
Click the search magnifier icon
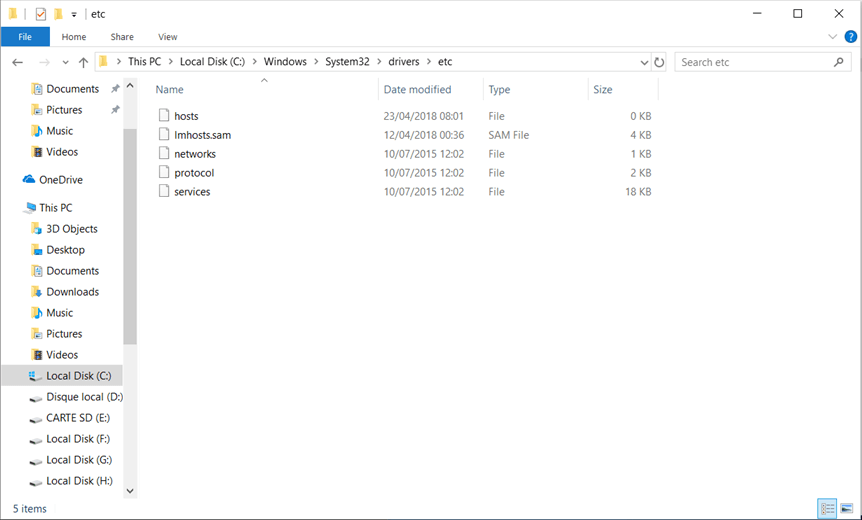pyautogui.click(x=839, y=62)
